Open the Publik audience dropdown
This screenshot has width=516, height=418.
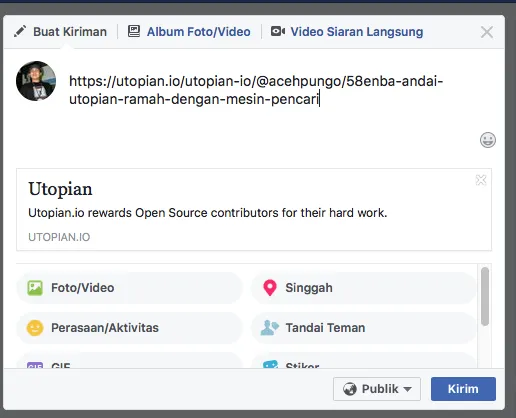(377, 389)
